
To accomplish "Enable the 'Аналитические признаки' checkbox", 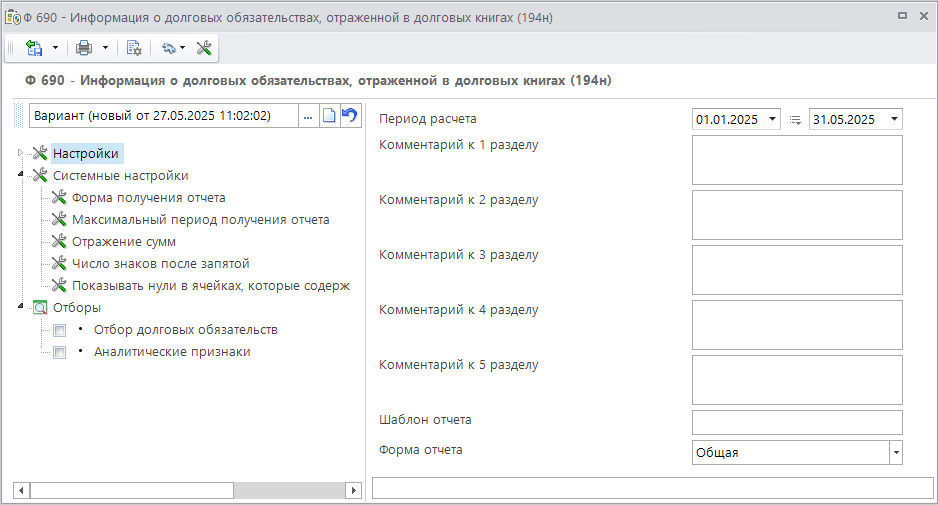I will point(60,352).
